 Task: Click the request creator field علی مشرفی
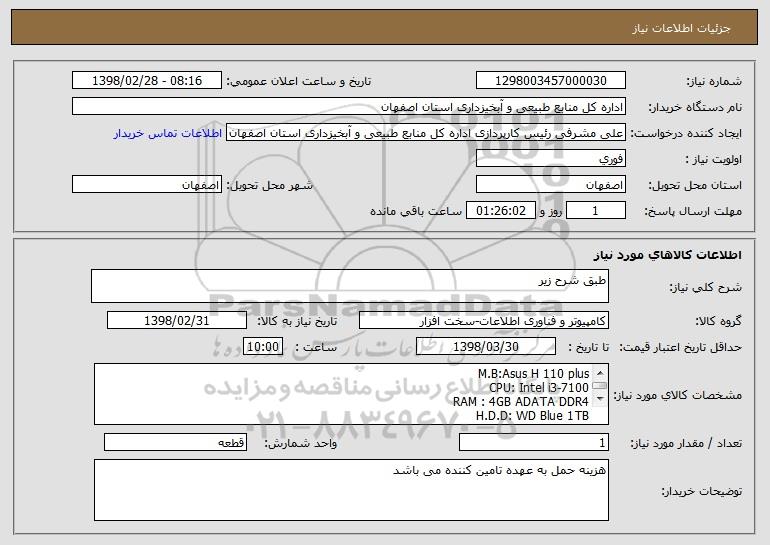426,133
